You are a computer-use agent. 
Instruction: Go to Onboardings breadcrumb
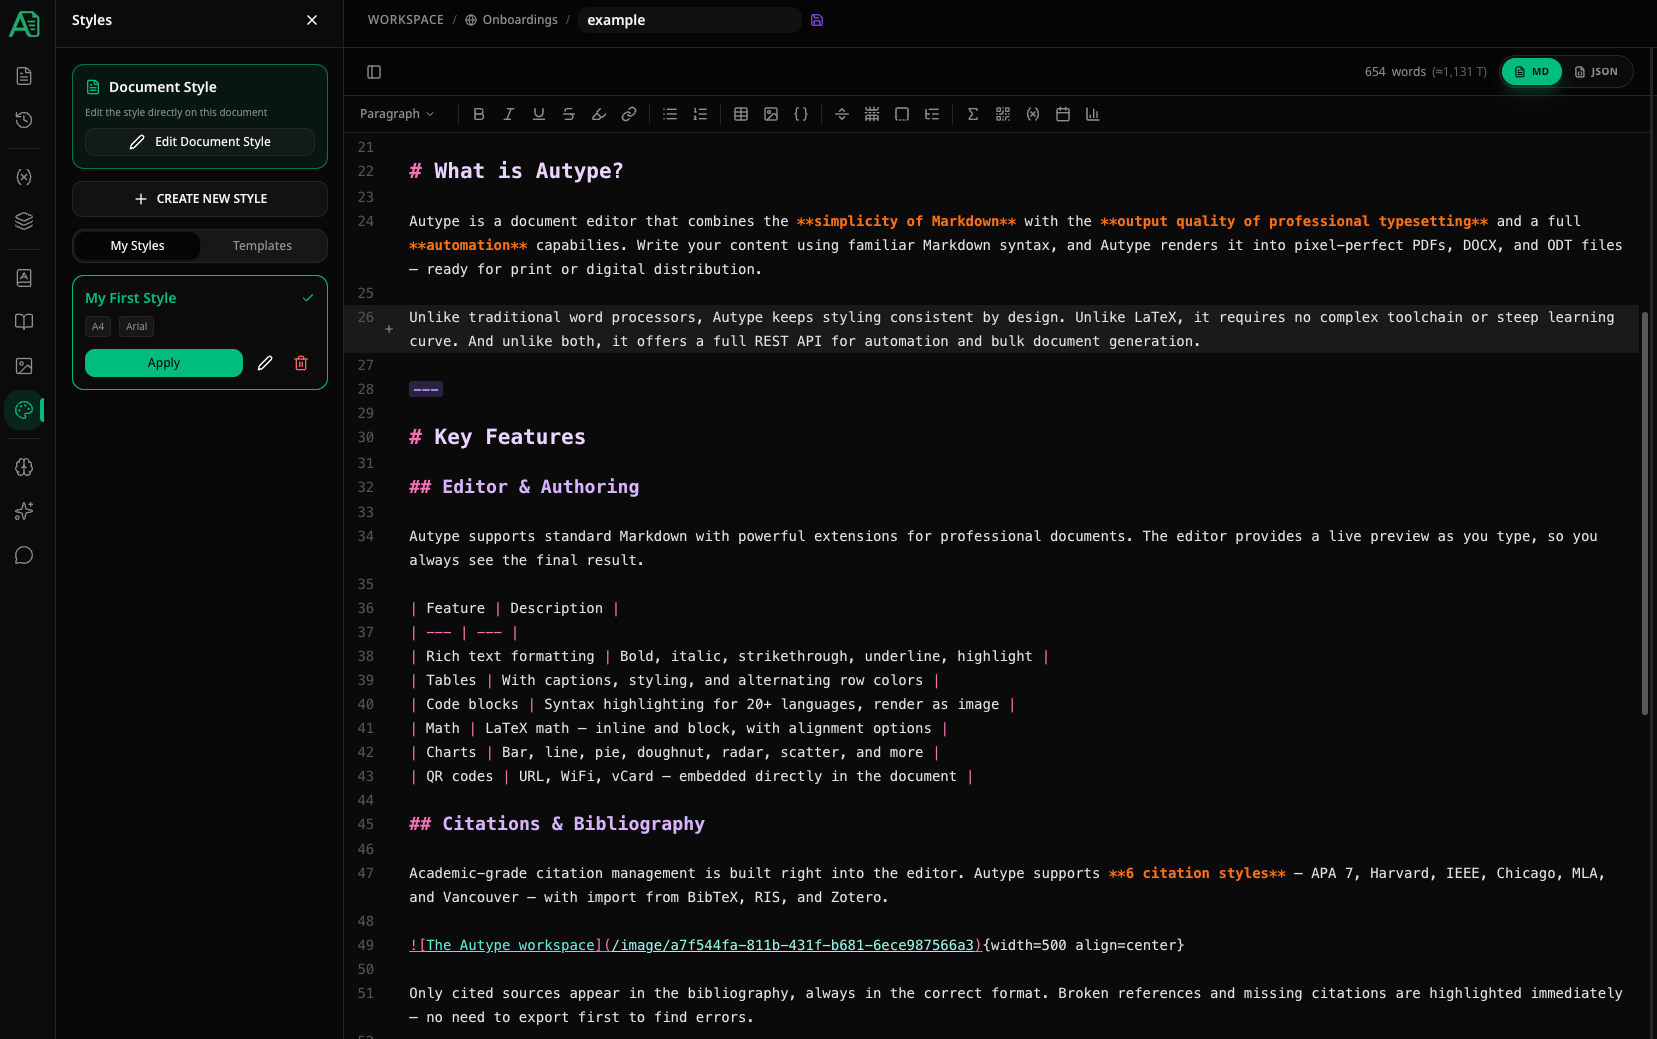pos(511,20)
